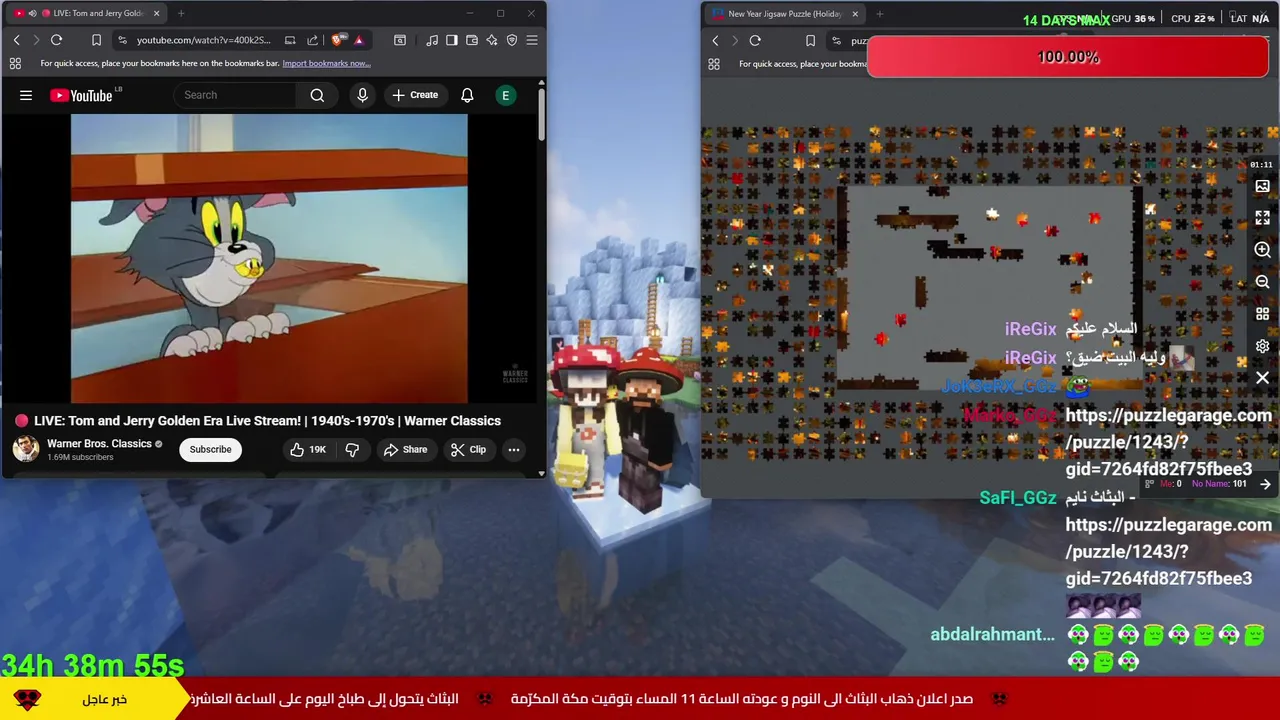Arrange puzzle pieces with grid icon
Image resolution: width=1280 pixels, height=720 pixels.
pyautogui.click(x=1262, y=314)
